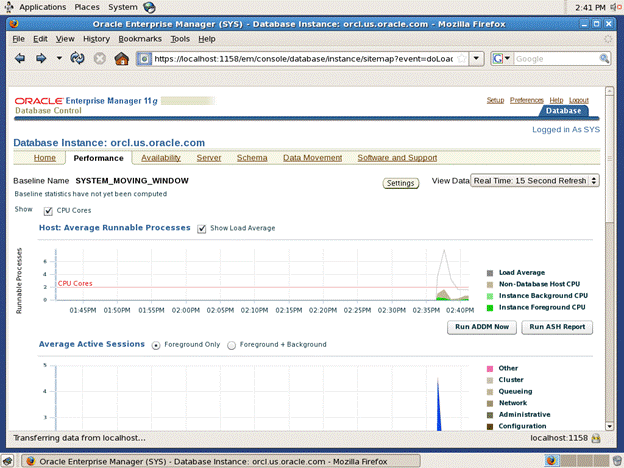Click the Firefox icon in bottom tray

551,461
